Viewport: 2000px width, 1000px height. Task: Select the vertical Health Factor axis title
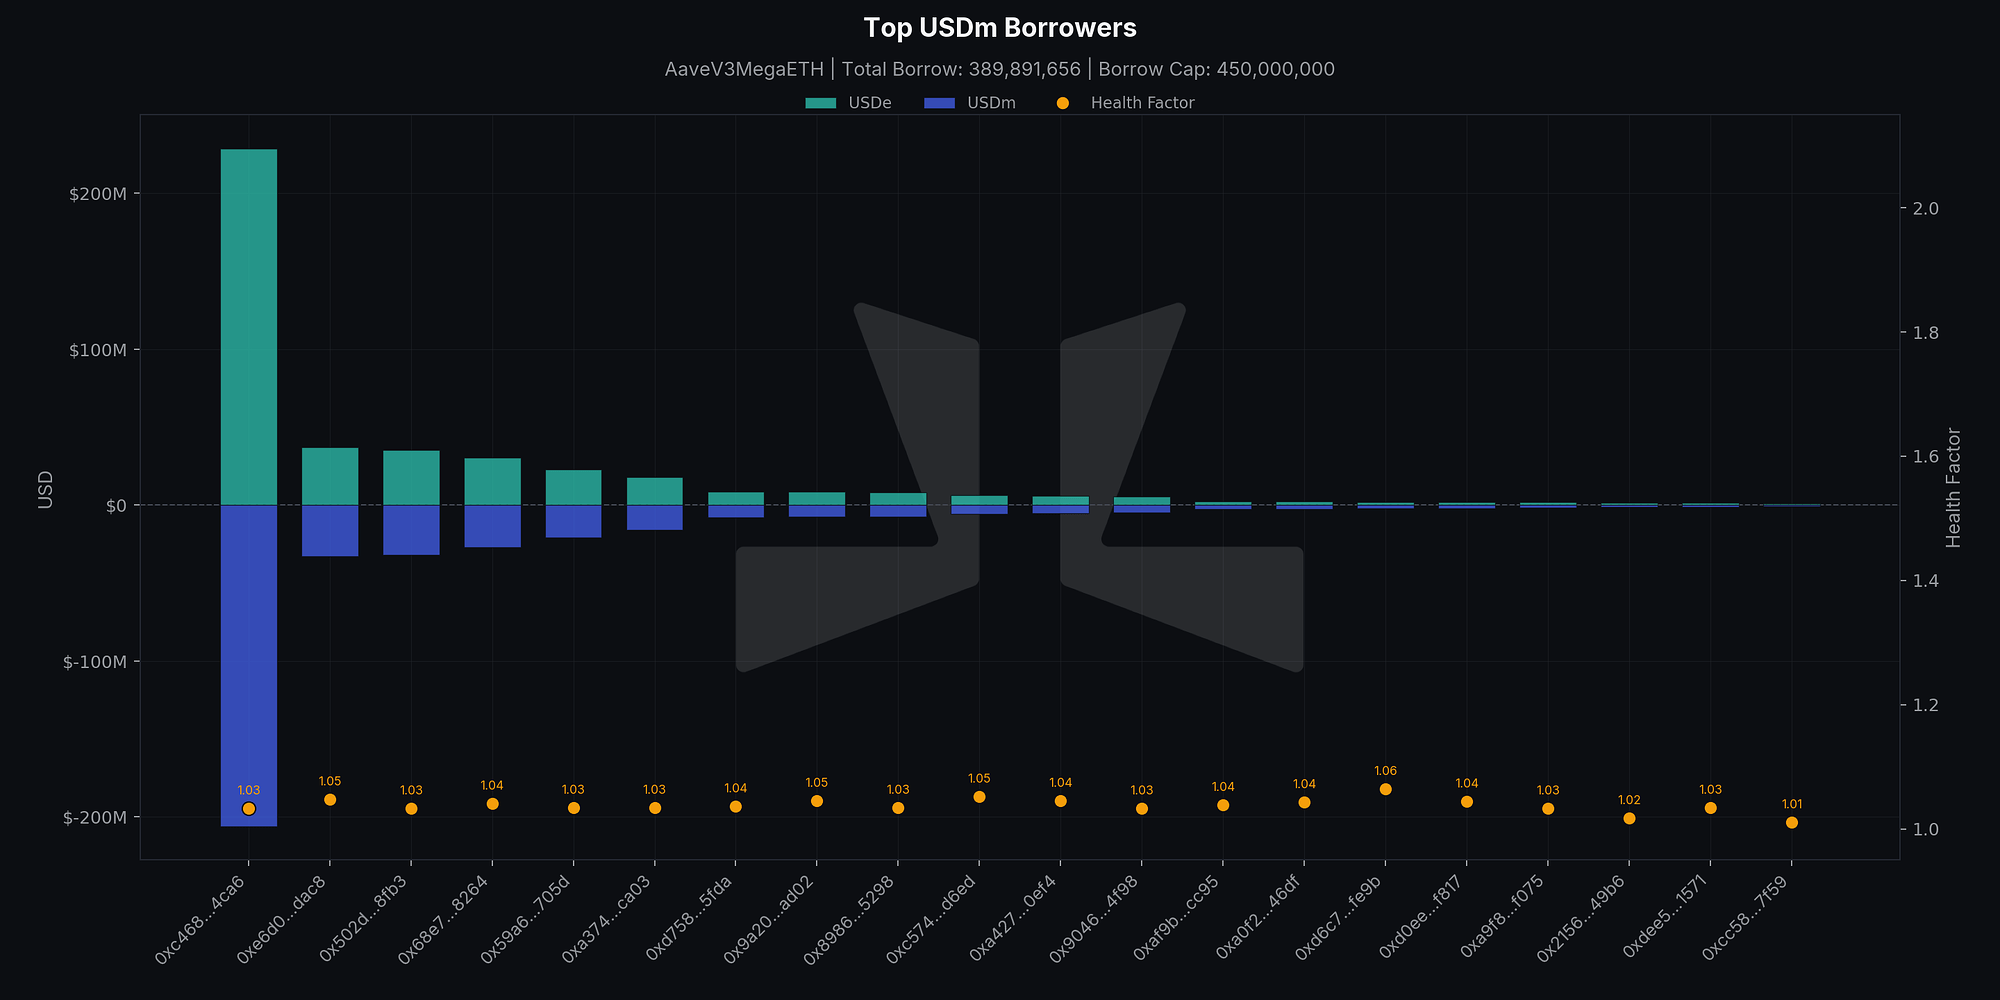point(1954,488)
